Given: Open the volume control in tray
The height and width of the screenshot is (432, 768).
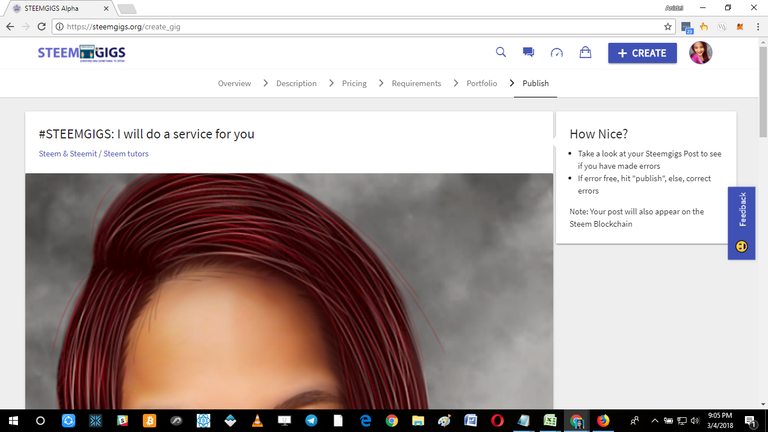Looking at the screenshot, I should pyautogui.click(x=695, y=421).
